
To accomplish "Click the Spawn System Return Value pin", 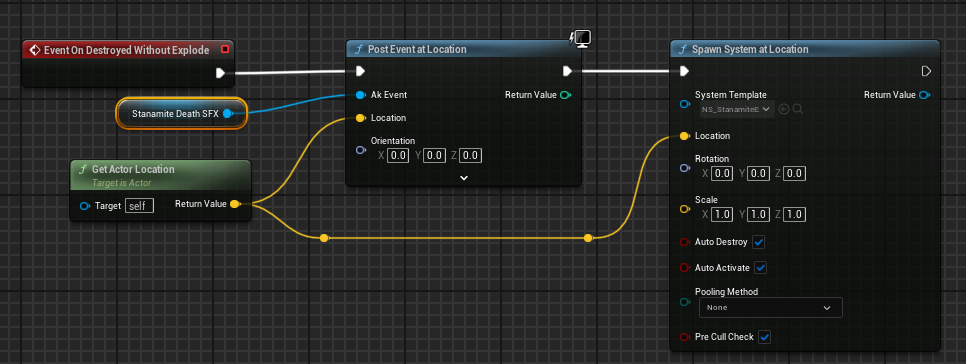I will pos(924,95).
